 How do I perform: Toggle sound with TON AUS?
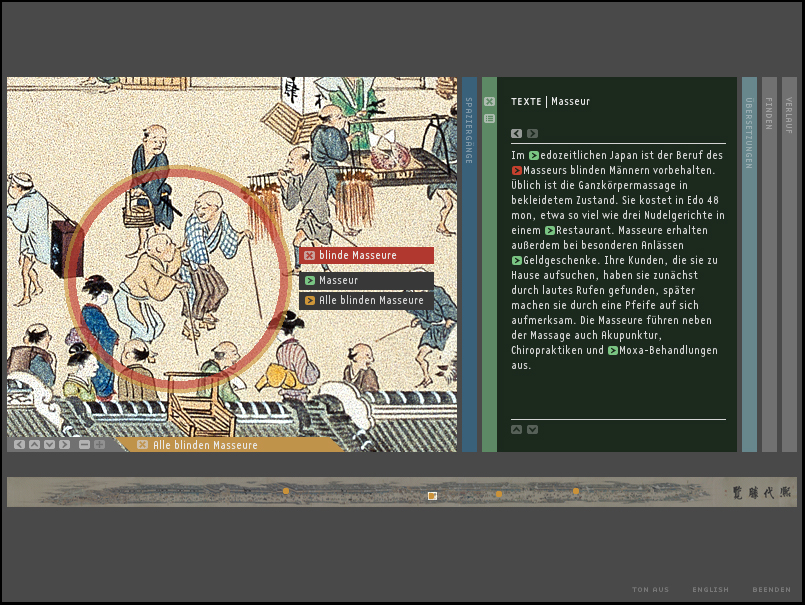650,590
